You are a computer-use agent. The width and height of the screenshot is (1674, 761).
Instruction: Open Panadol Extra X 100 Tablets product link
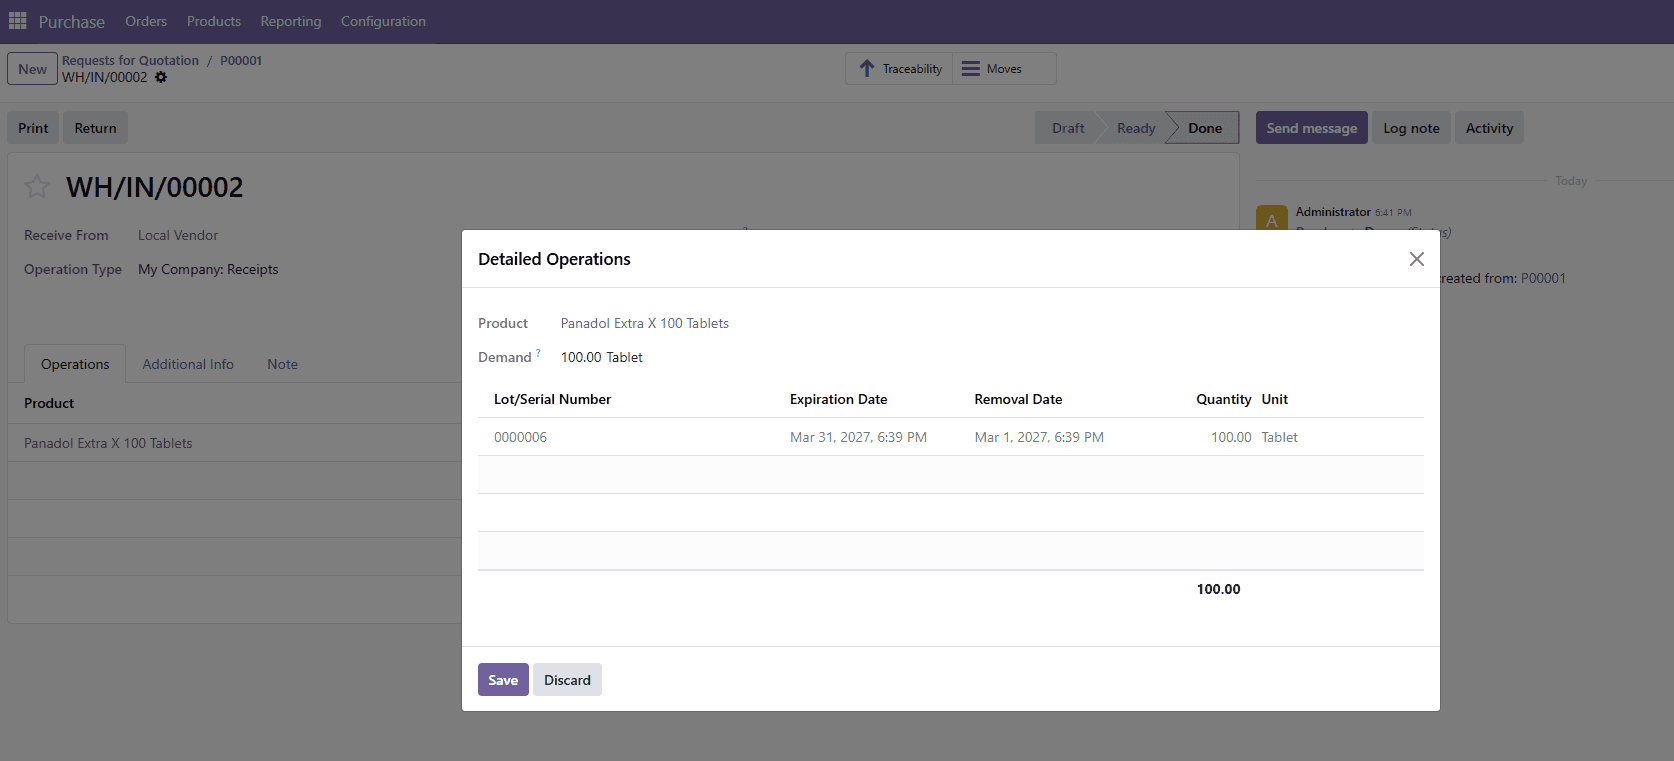[644, 323]
